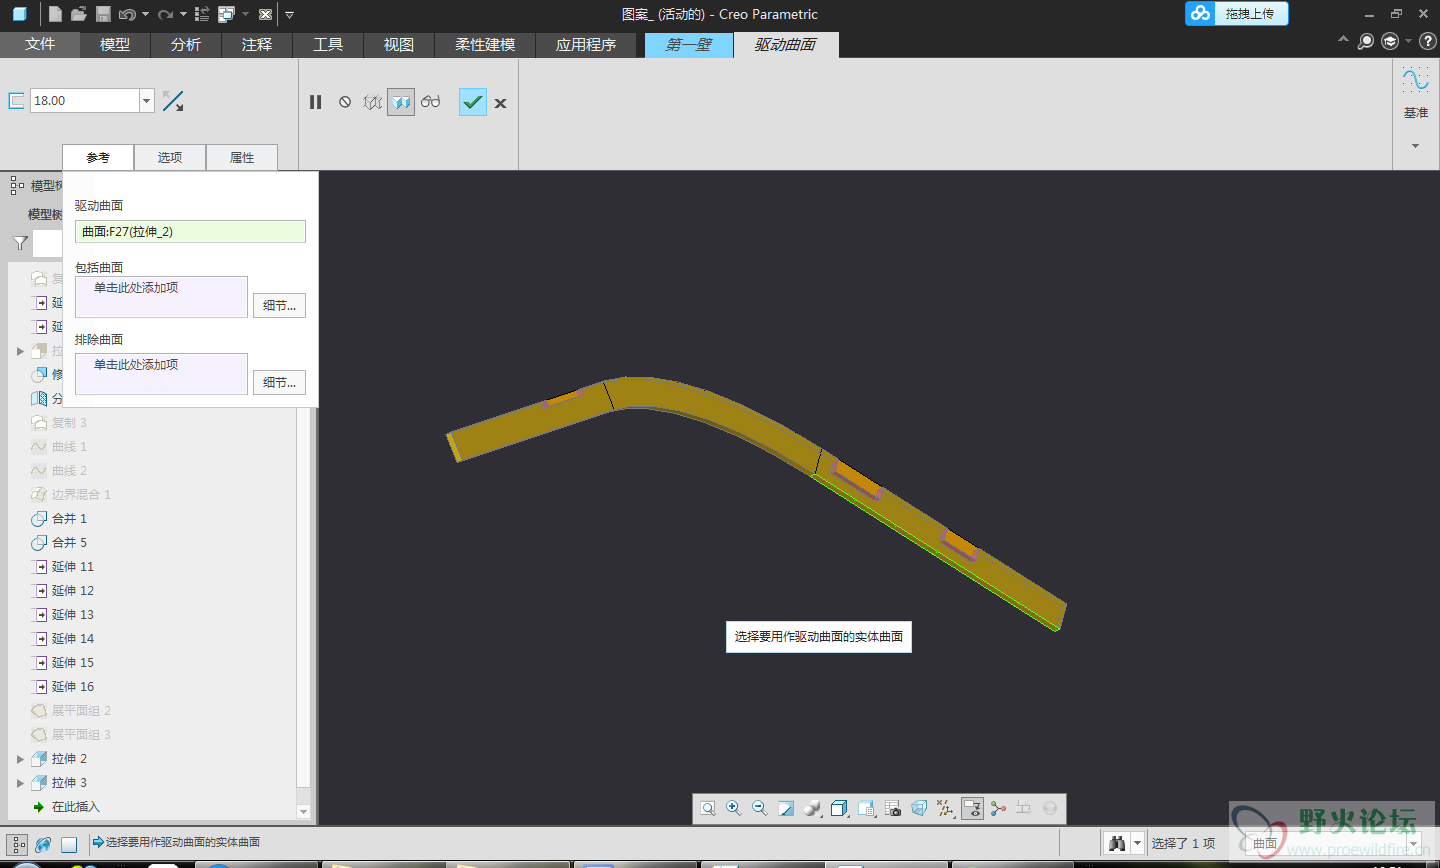Click the Undo arrow icon
1440x868 pixels.
pyautogui.click(x=127, y=14)
